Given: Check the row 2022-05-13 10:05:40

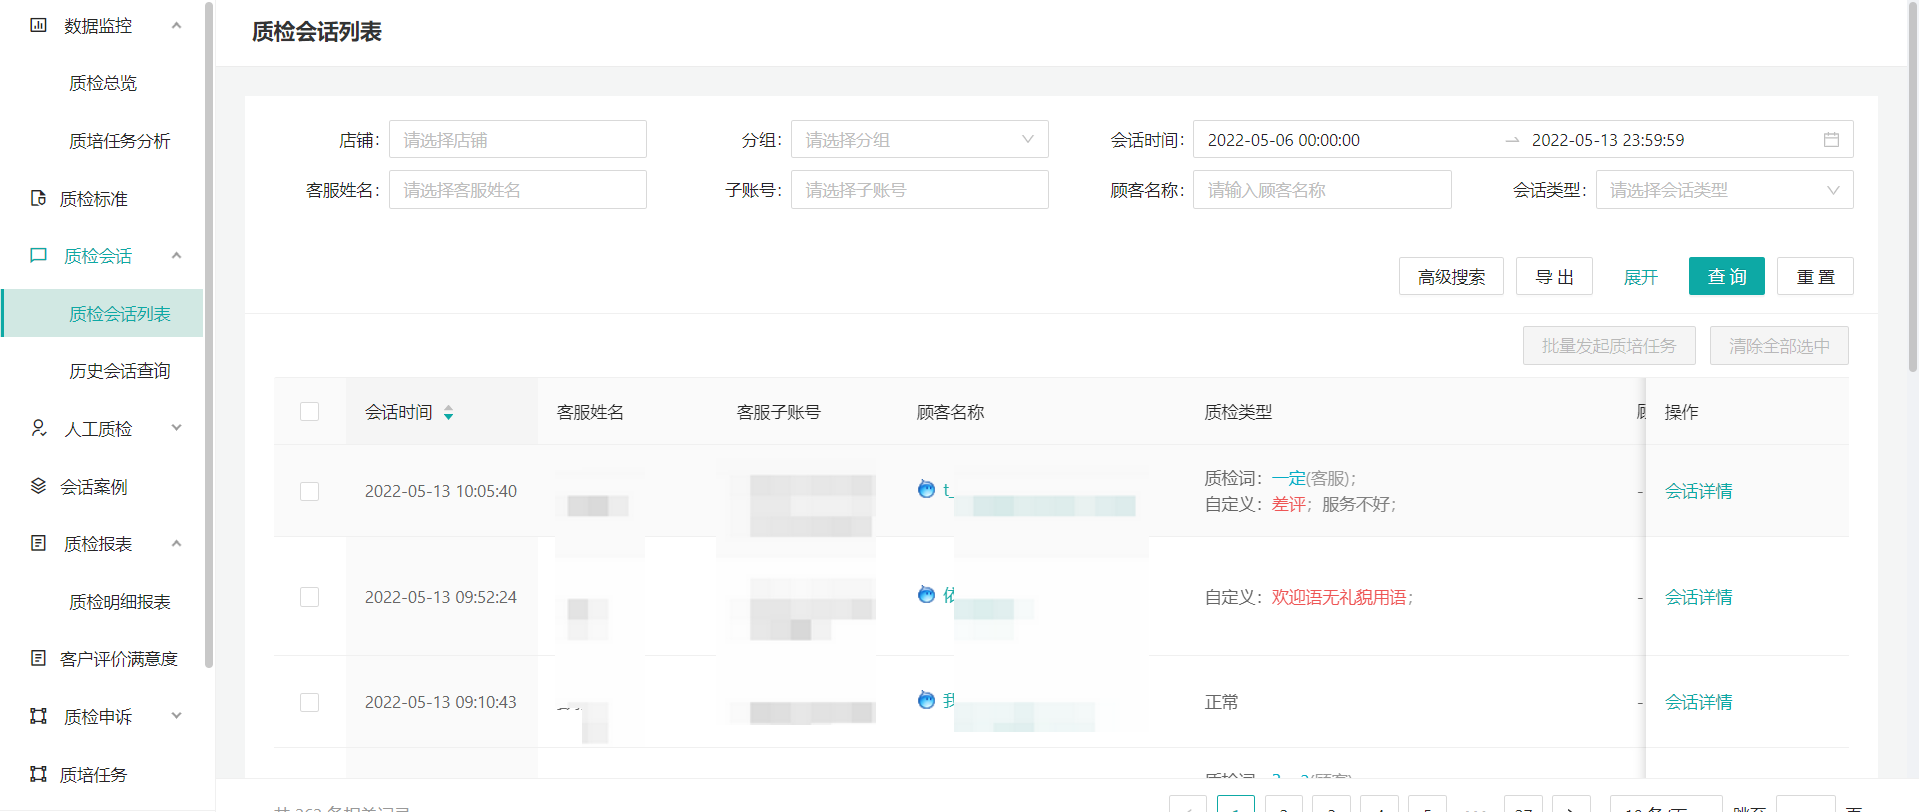Looking at the screenshot, I should pyautogui.click(x=310, y=491).
